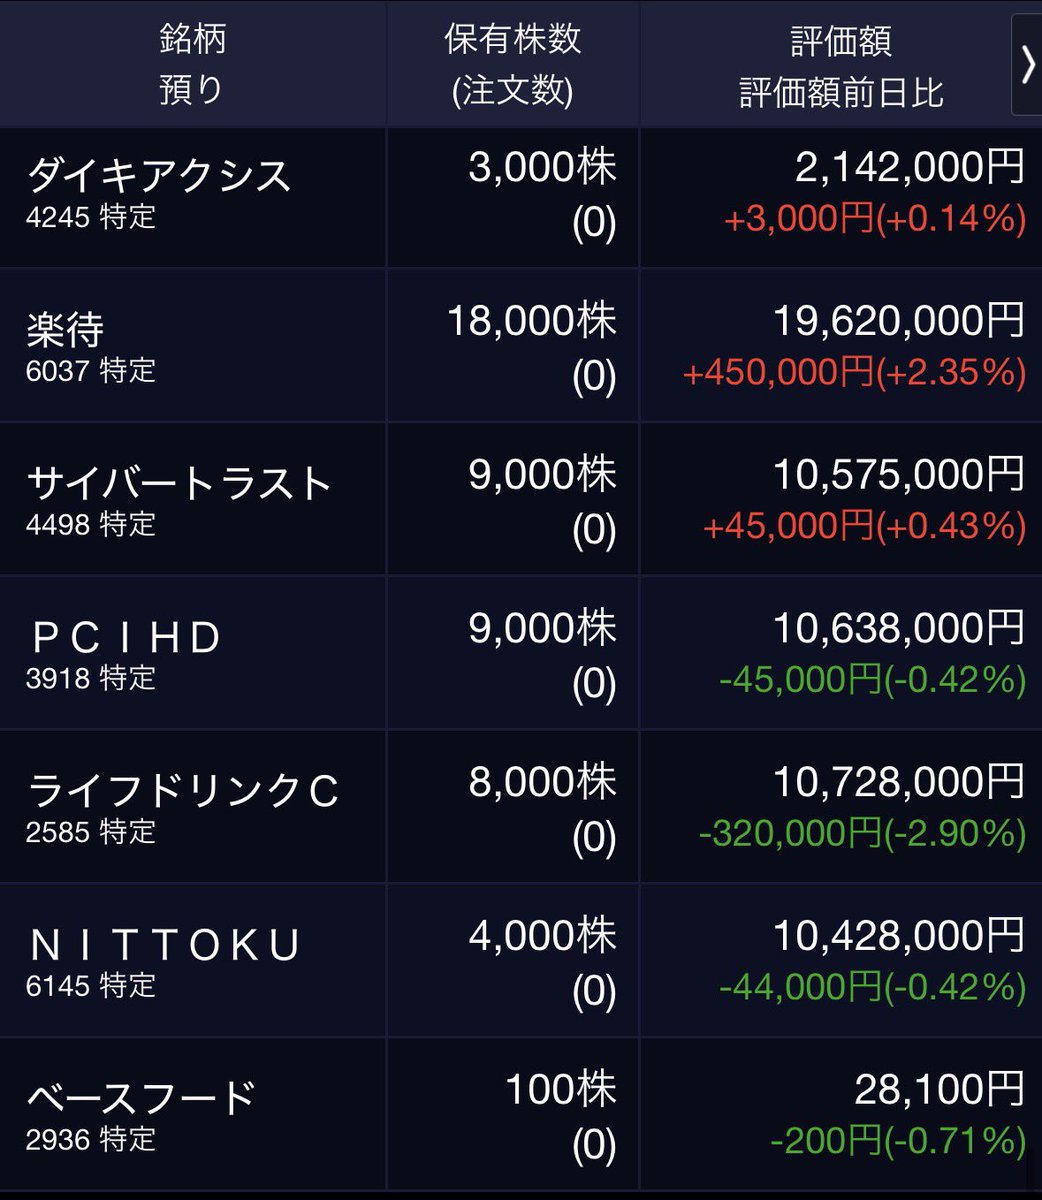Click the ＮＩＴＴＯＫＵ 10,428,000円 valuation
The image size is (1042, 1200).
[898, 935]
